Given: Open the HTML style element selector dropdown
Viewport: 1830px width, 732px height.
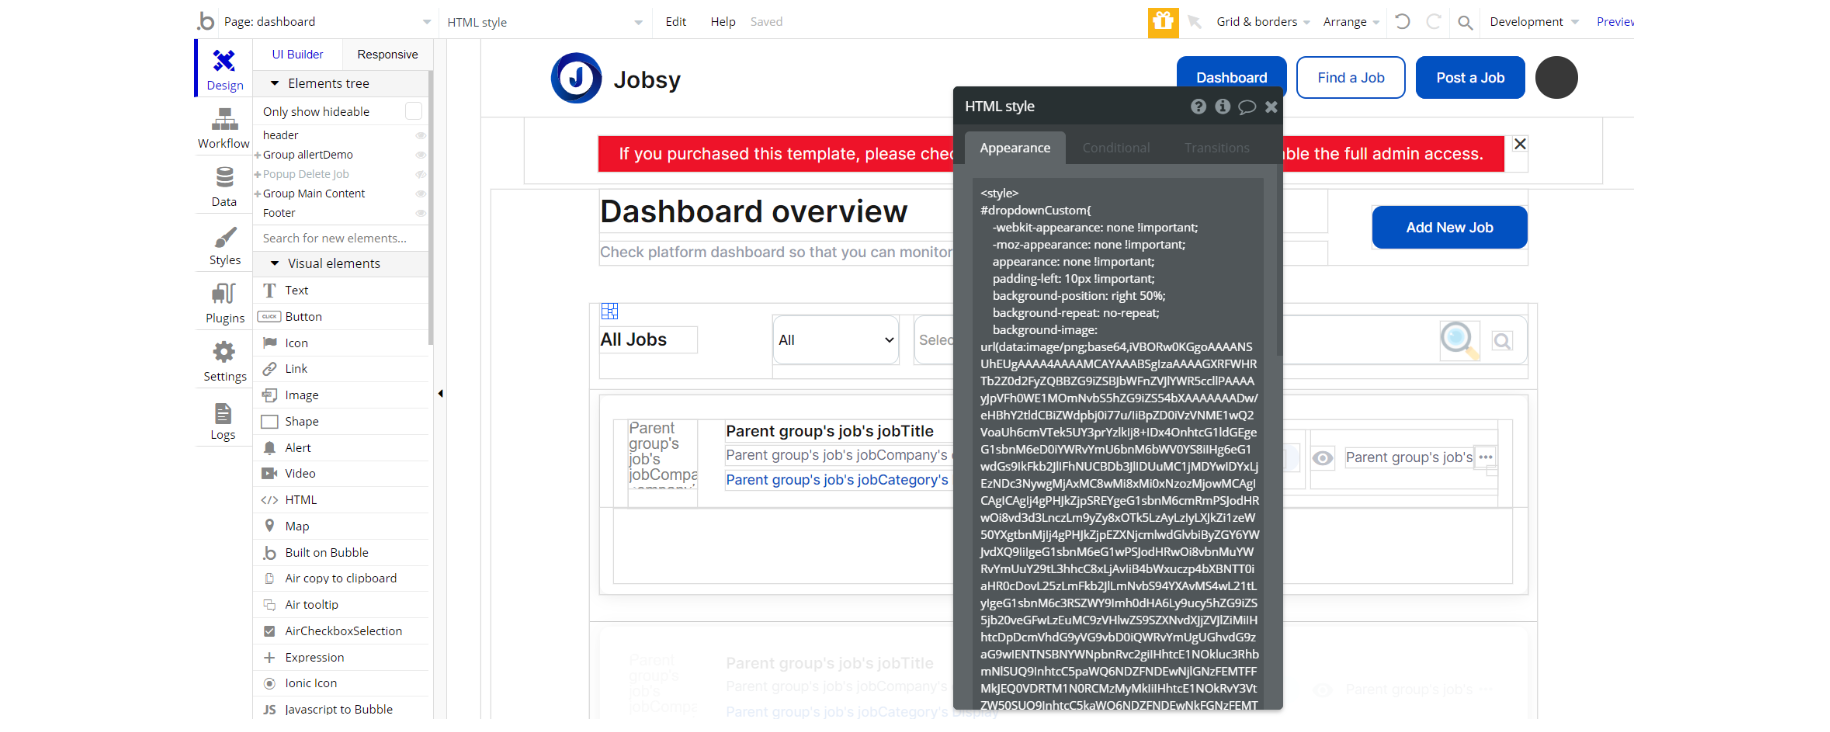Looking at the screenshot, I should coord(545,22).
